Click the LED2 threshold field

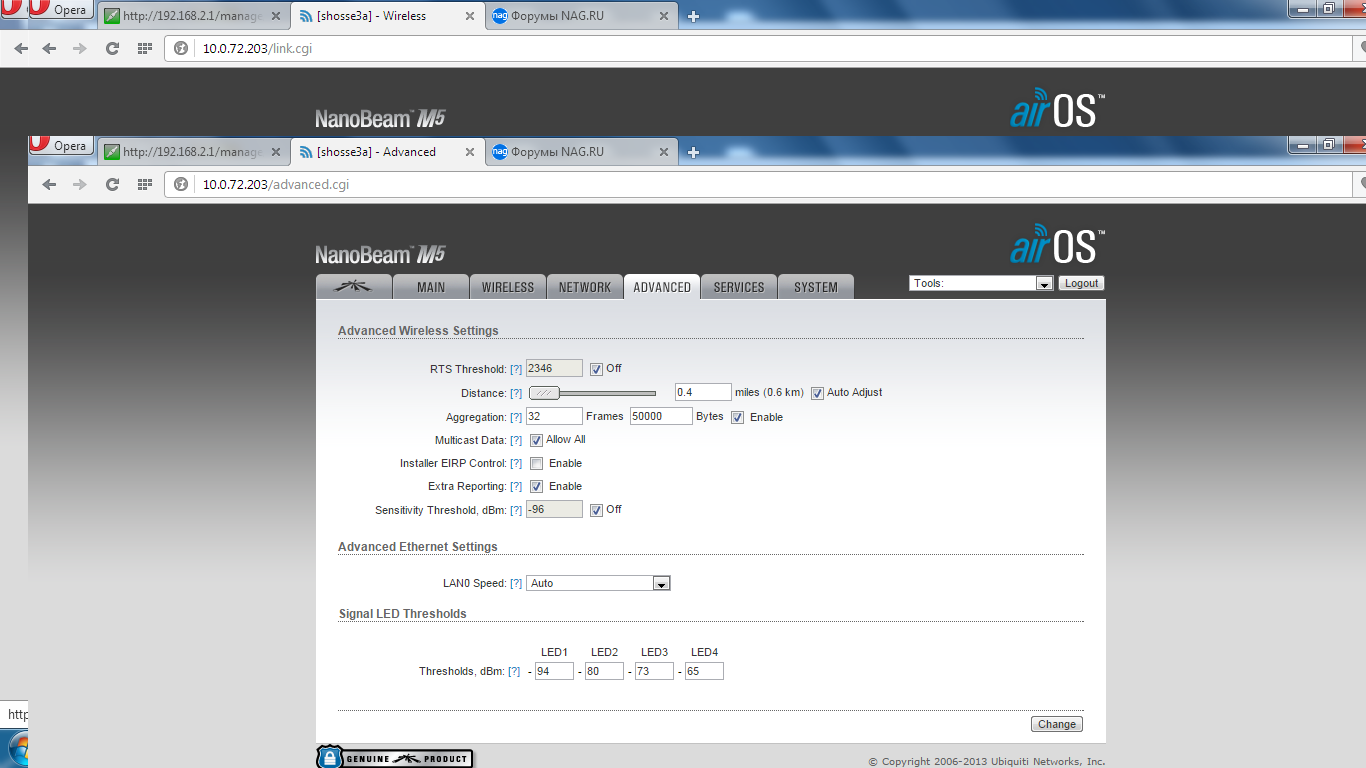tap(604, 671)
